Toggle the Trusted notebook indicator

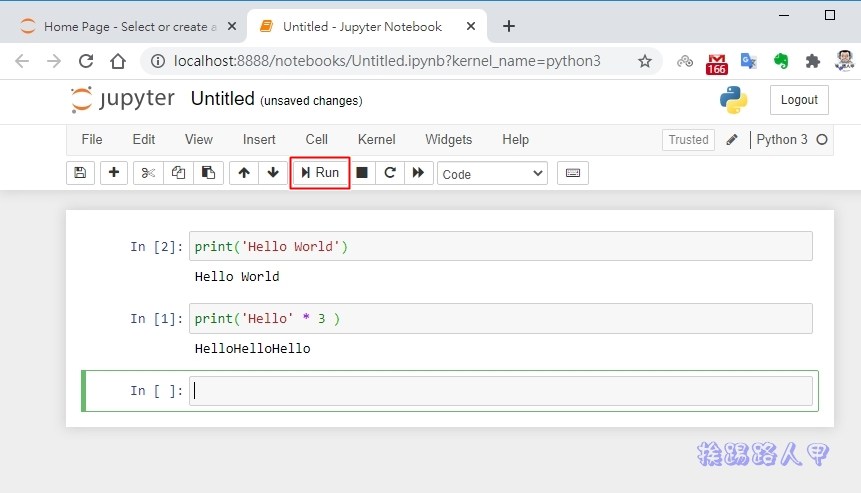click(x=688, y=140)
